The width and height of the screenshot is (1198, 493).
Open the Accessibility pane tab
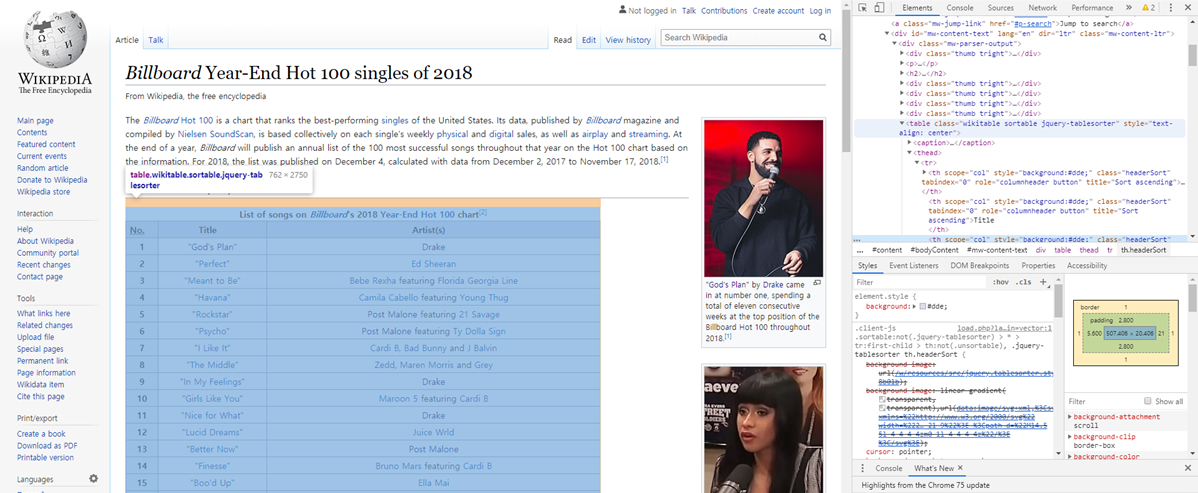click(1086, 266)
